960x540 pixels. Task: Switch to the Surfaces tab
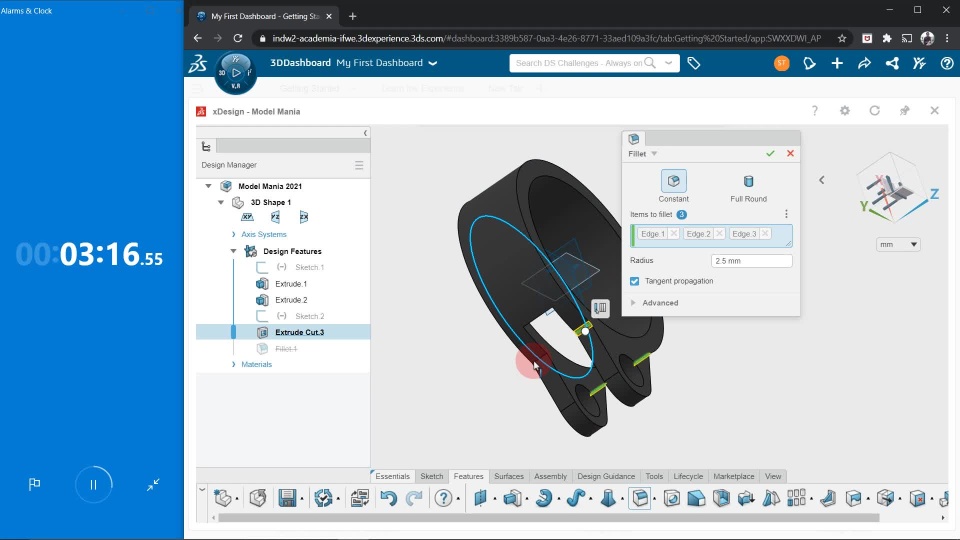[x=509, y=476]
